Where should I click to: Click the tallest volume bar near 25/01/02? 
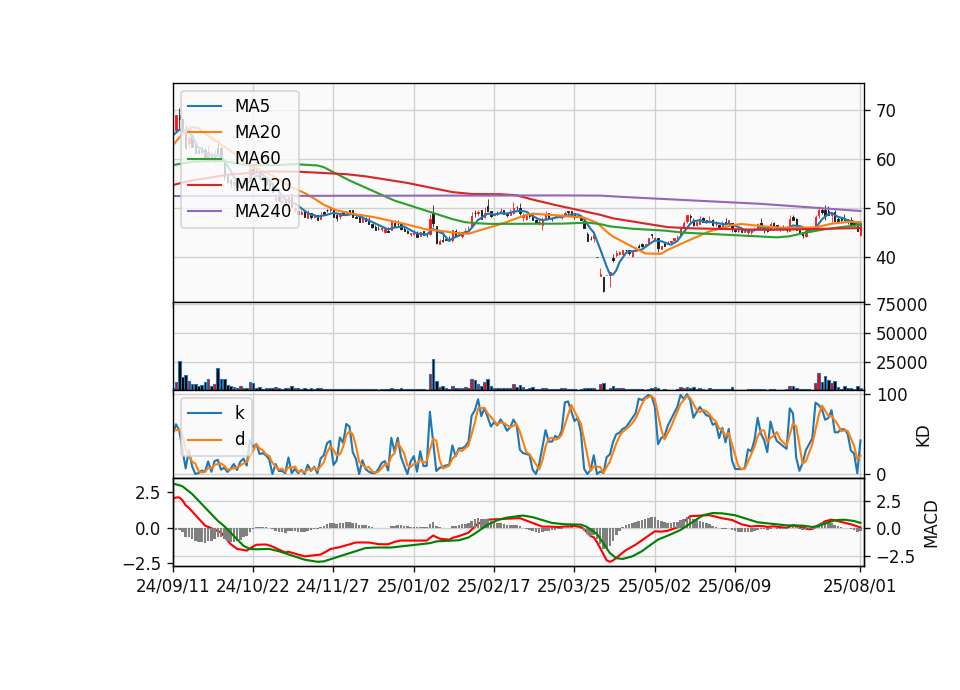433,375
